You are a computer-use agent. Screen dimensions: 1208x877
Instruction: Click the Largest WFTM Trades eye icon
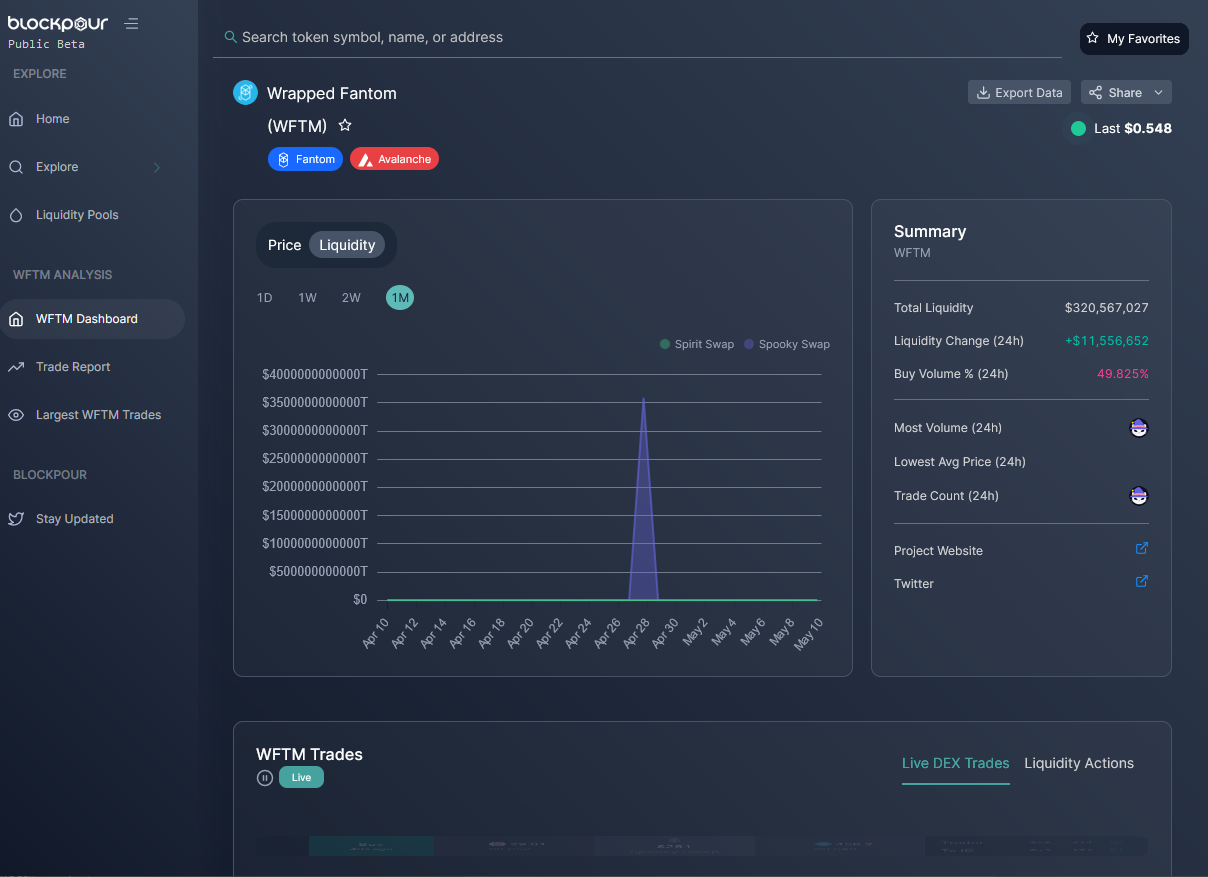[16, 415]
